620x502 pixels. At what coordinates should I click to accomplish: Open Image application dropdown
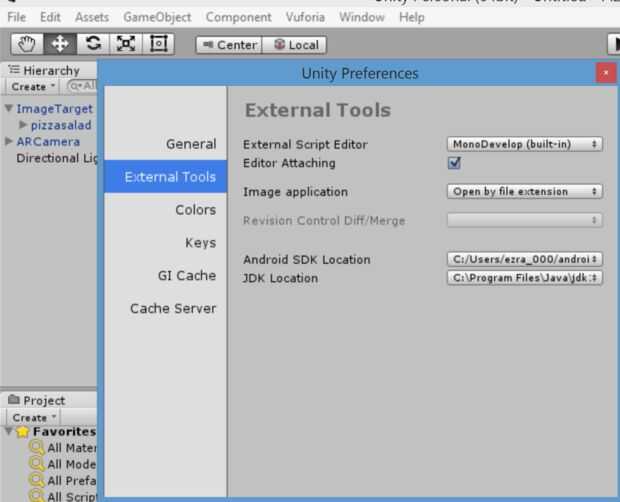click(x=525, y=192)
